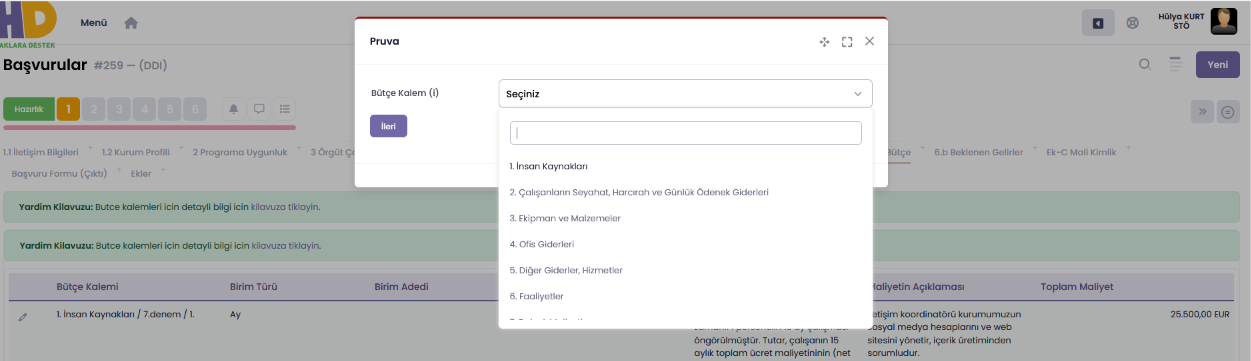Open the Ekler tab

coord(141,174)
